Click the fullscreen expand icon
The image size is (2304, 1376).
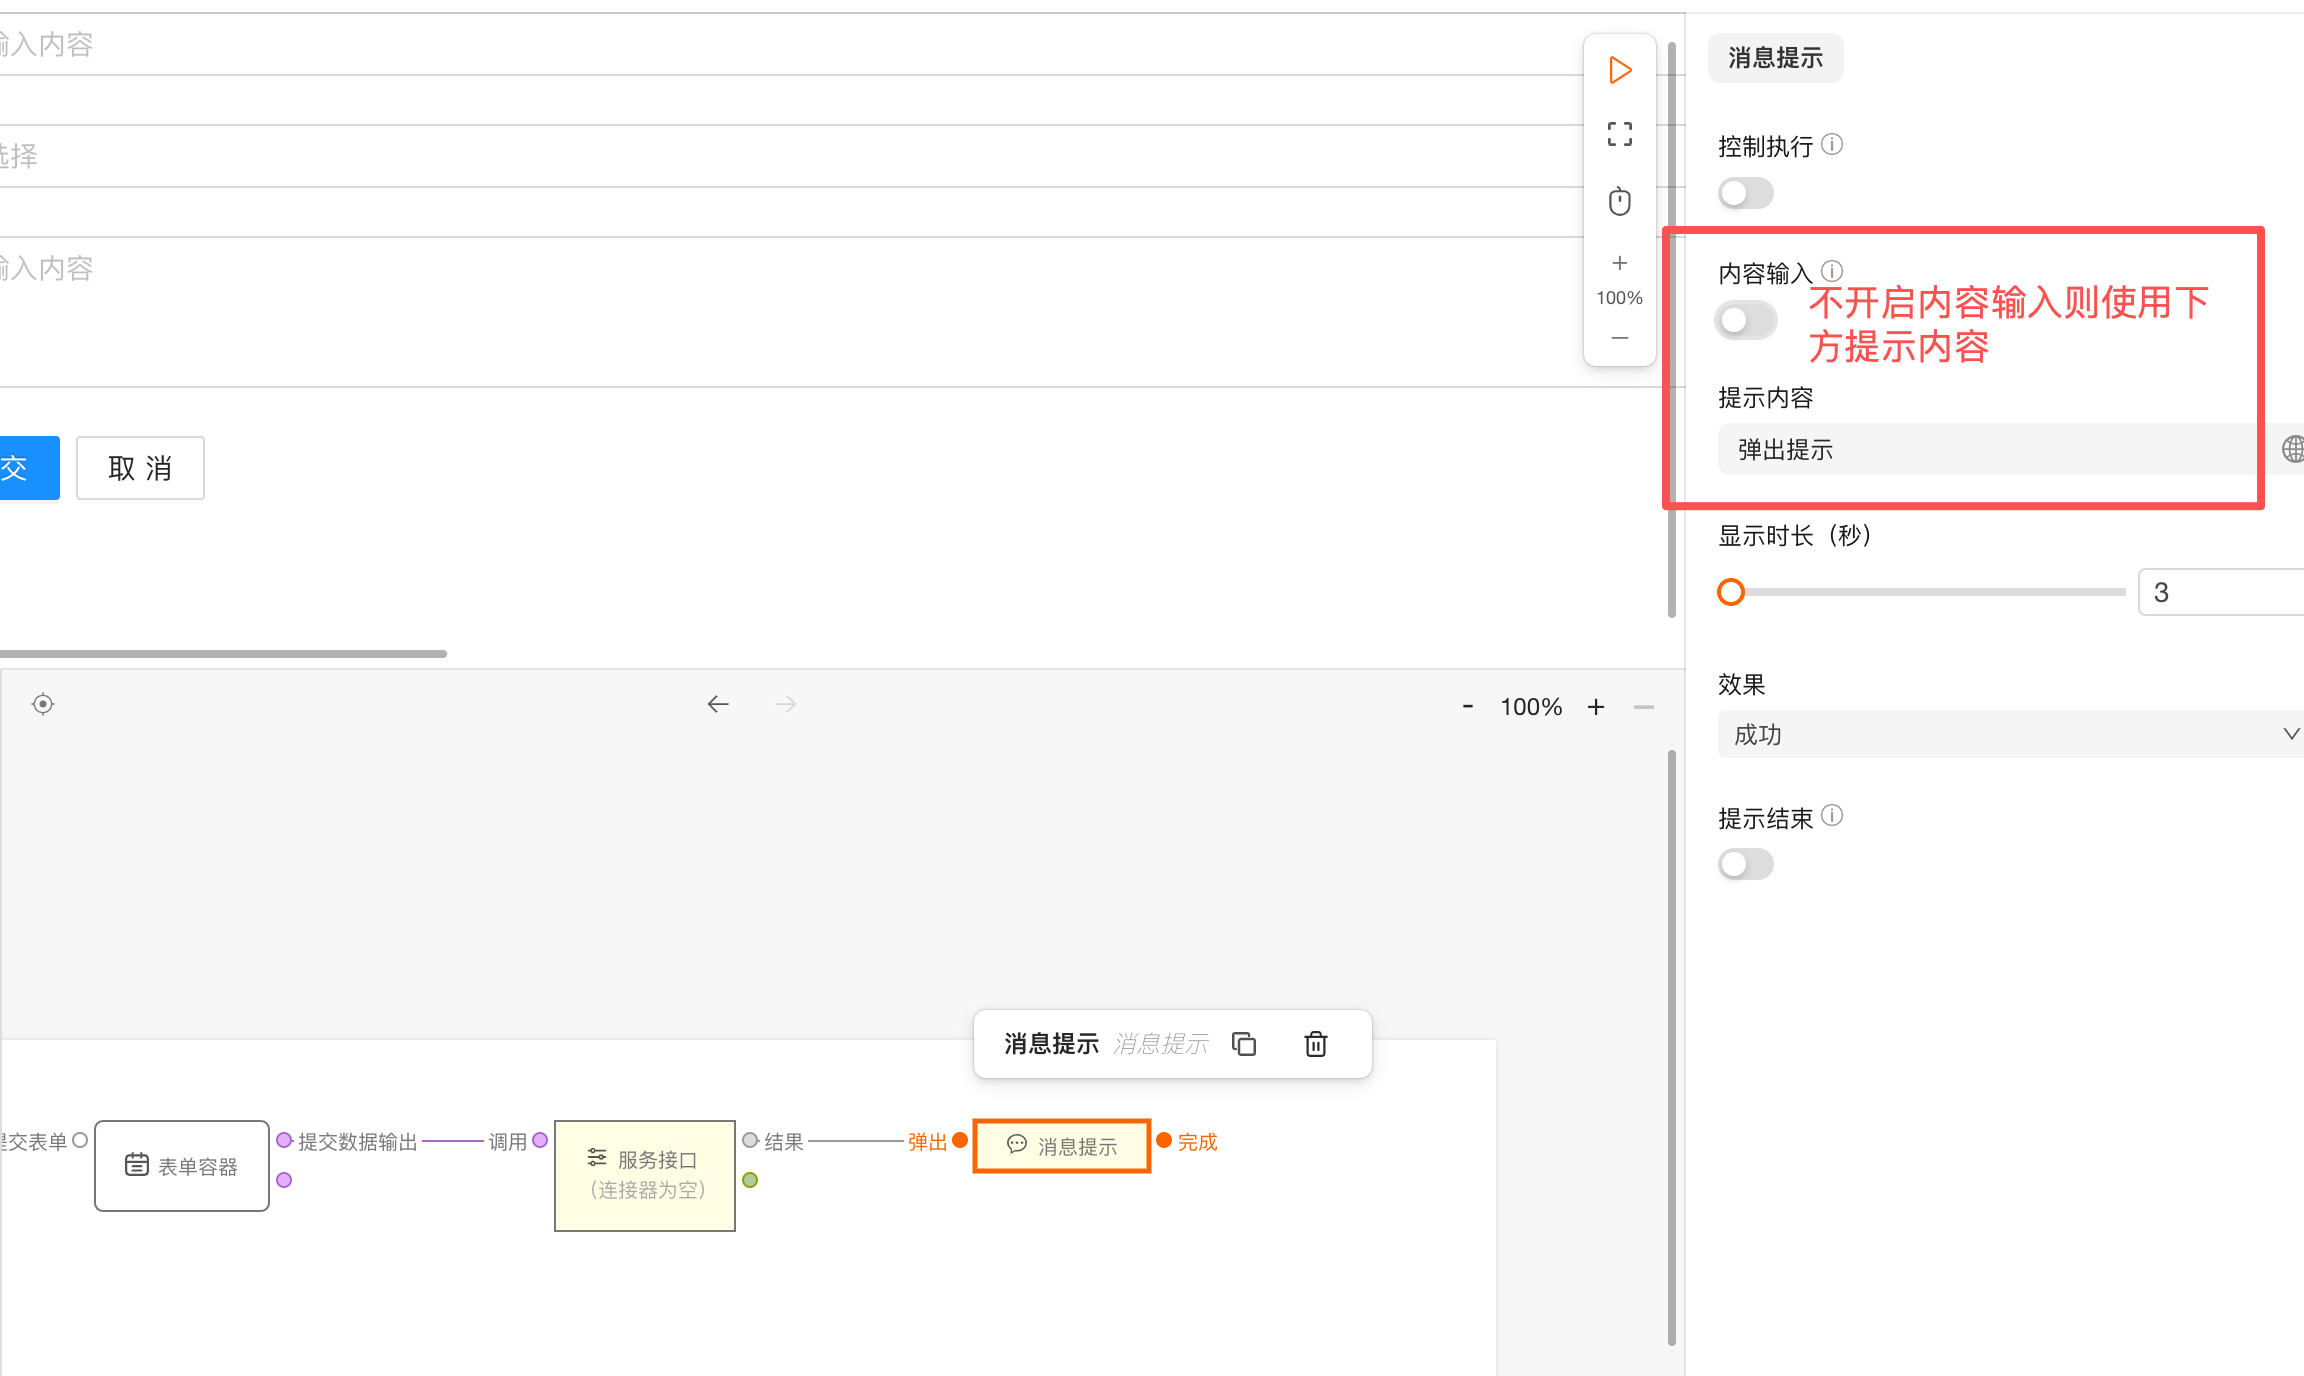(1620, 134)
